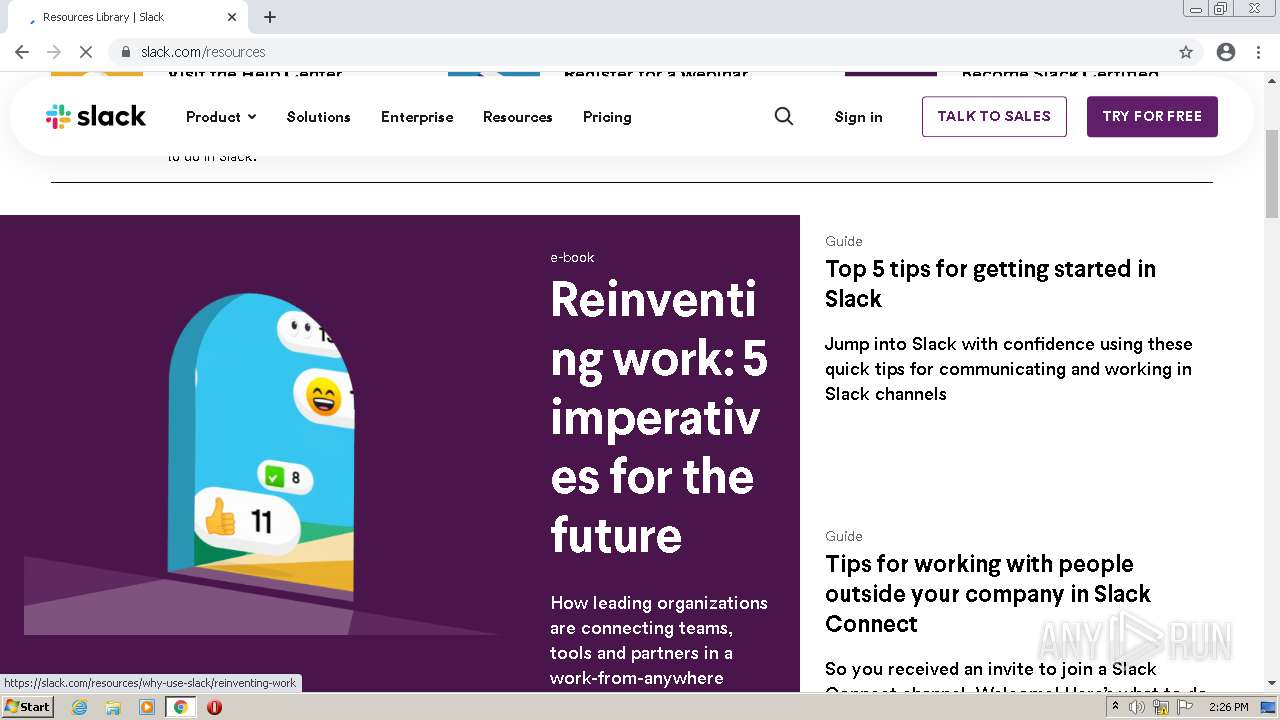Bookmark this page with the star icon

(x=1186, y=52)
